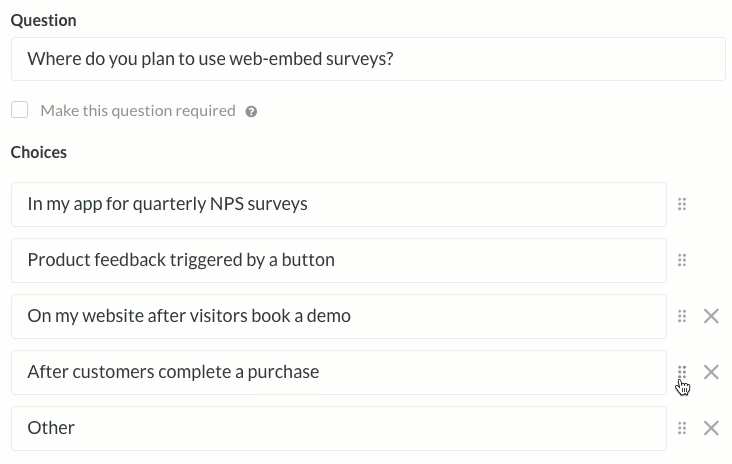Click inside the 'Other' choice field
Screen dimensions: 732x464
[x=339, y=429]
